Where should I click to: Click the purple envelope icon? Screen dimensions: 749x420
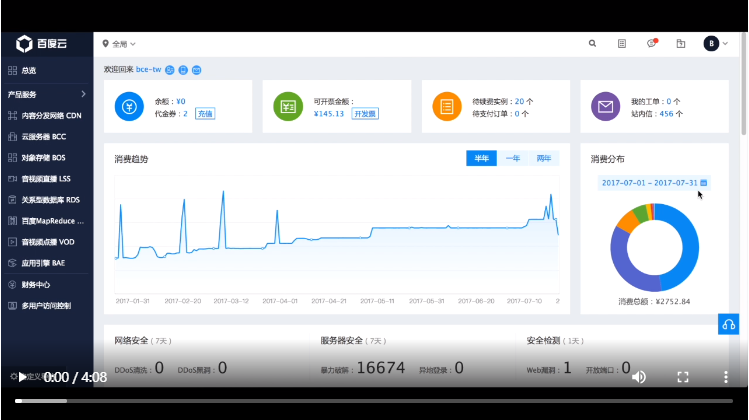605,107
